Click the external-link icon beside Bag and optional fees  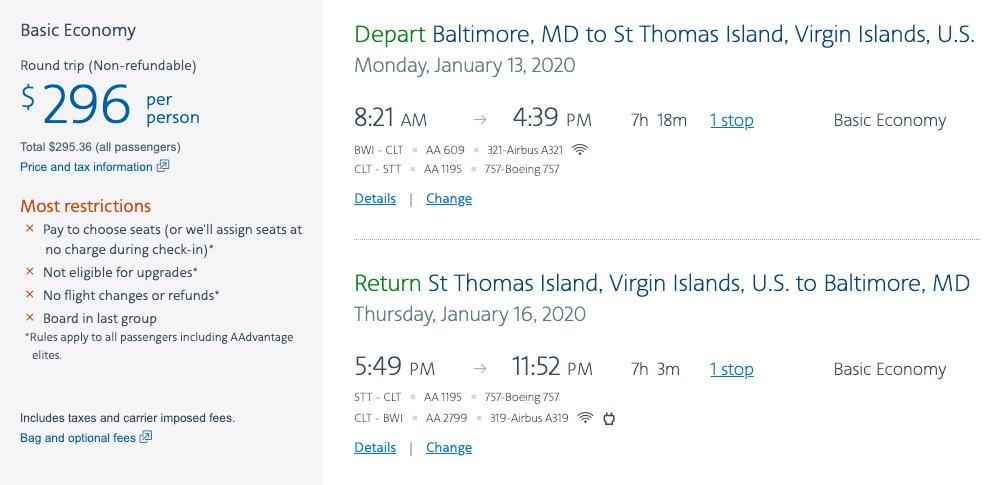click(x=146, y=437)
